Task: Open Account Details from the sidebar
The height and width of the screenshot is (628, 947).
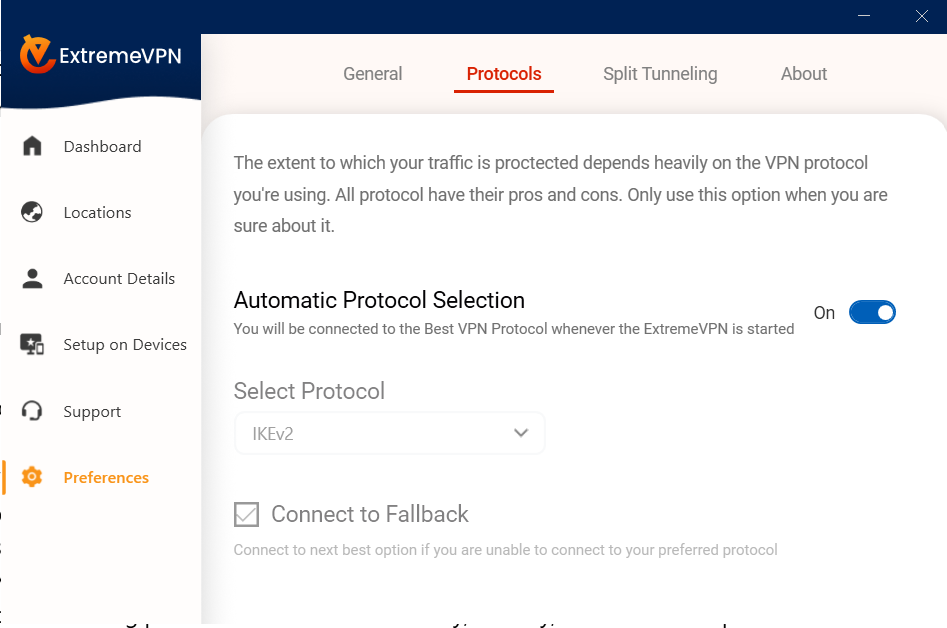Action: click(120, 278)
